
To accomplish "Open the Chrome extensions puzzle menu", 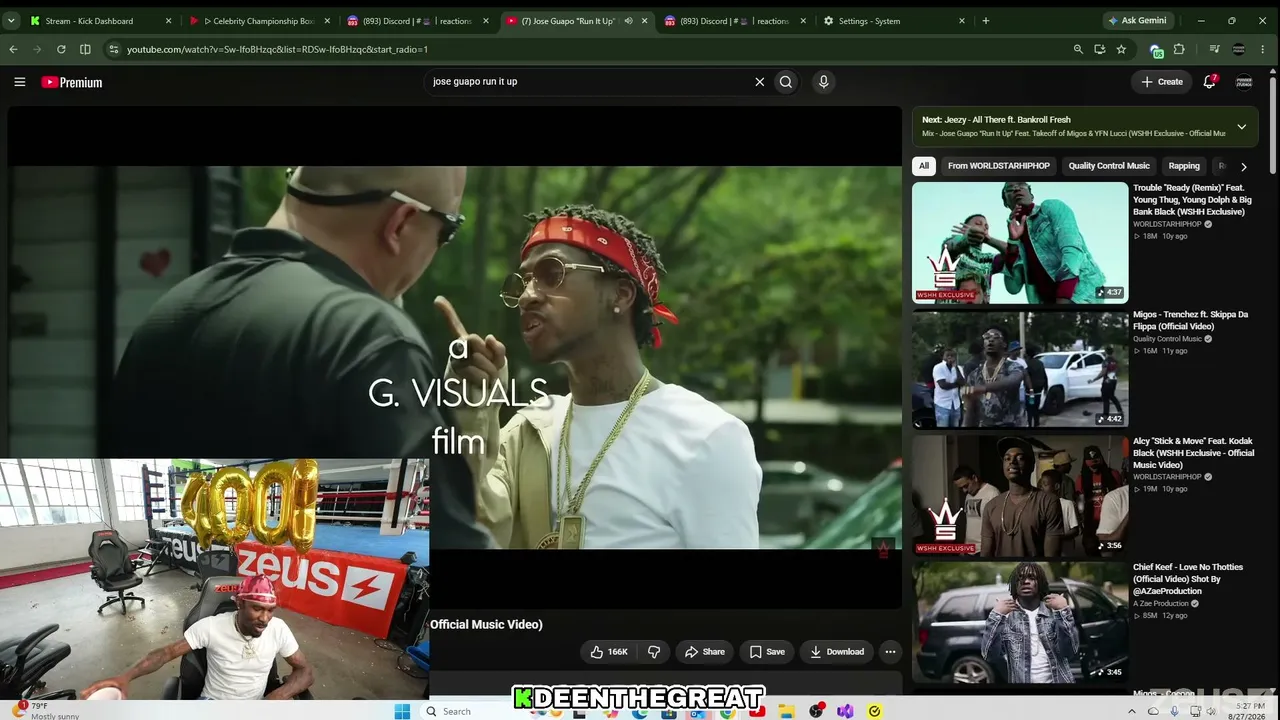I will [x=1179, y=49].
